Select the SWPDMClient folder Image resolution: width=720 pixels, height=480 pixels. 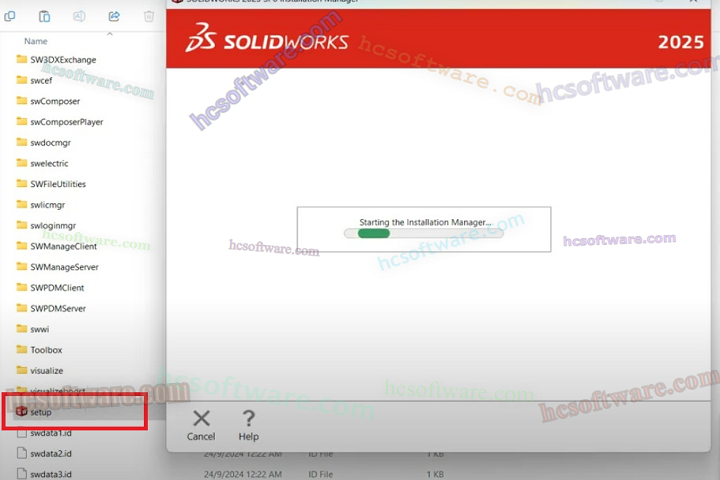pyautogui.click(x=50, y=288)
